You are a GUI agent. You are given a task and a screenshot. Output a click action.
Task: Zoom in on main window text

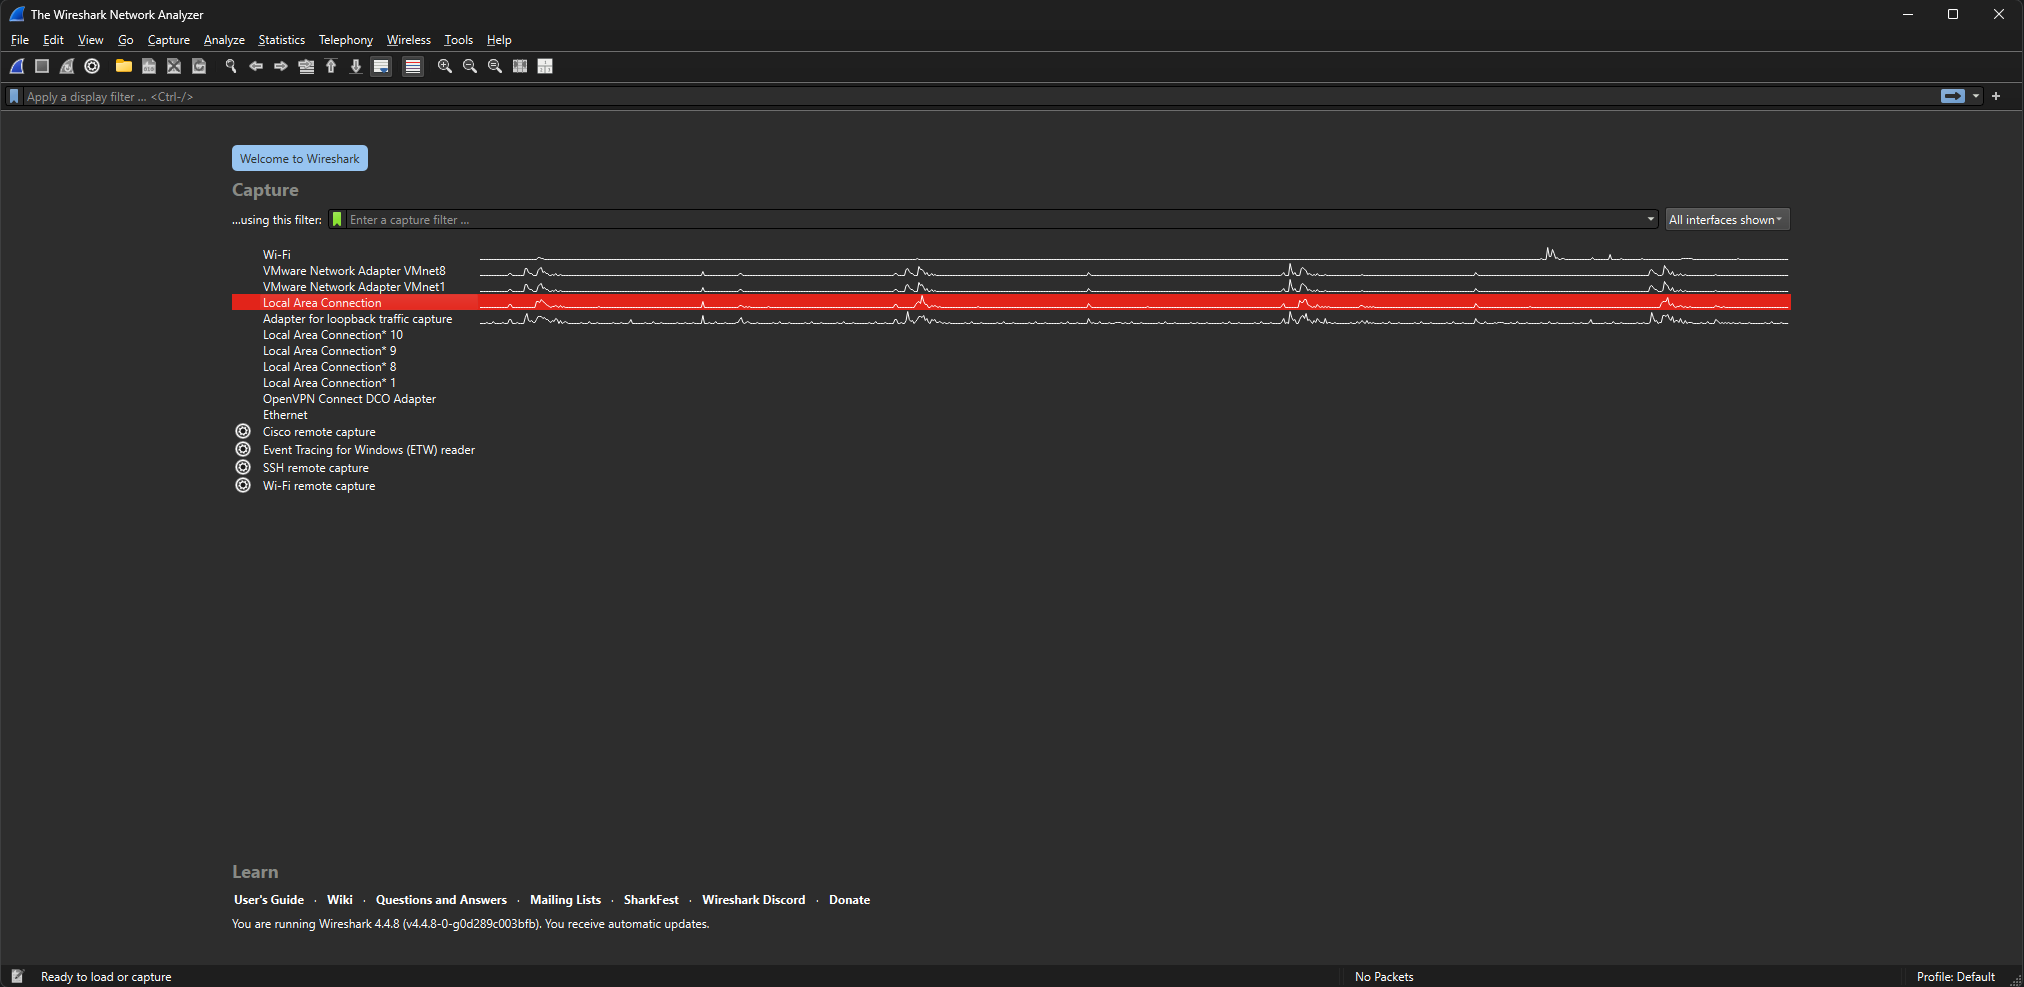[x=445, y=66]
